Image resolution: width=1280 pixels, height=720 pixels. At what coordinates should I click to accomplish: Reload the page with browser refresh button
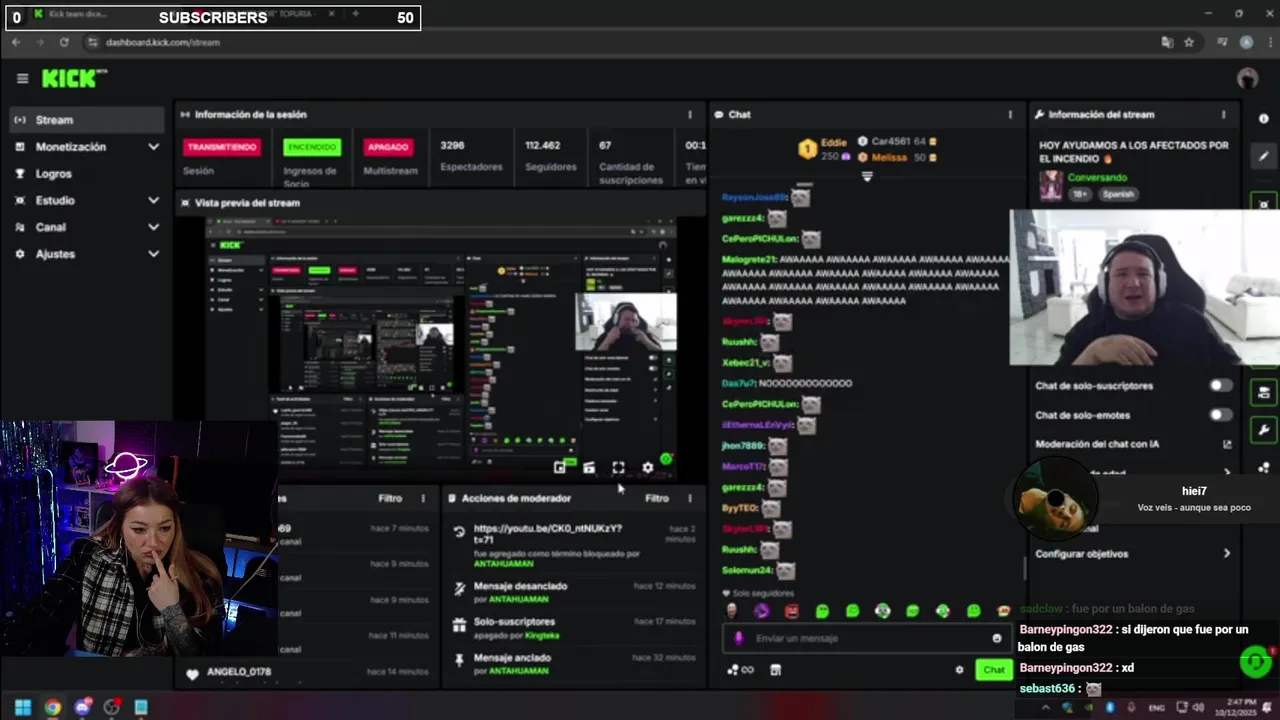pos(64,42)
